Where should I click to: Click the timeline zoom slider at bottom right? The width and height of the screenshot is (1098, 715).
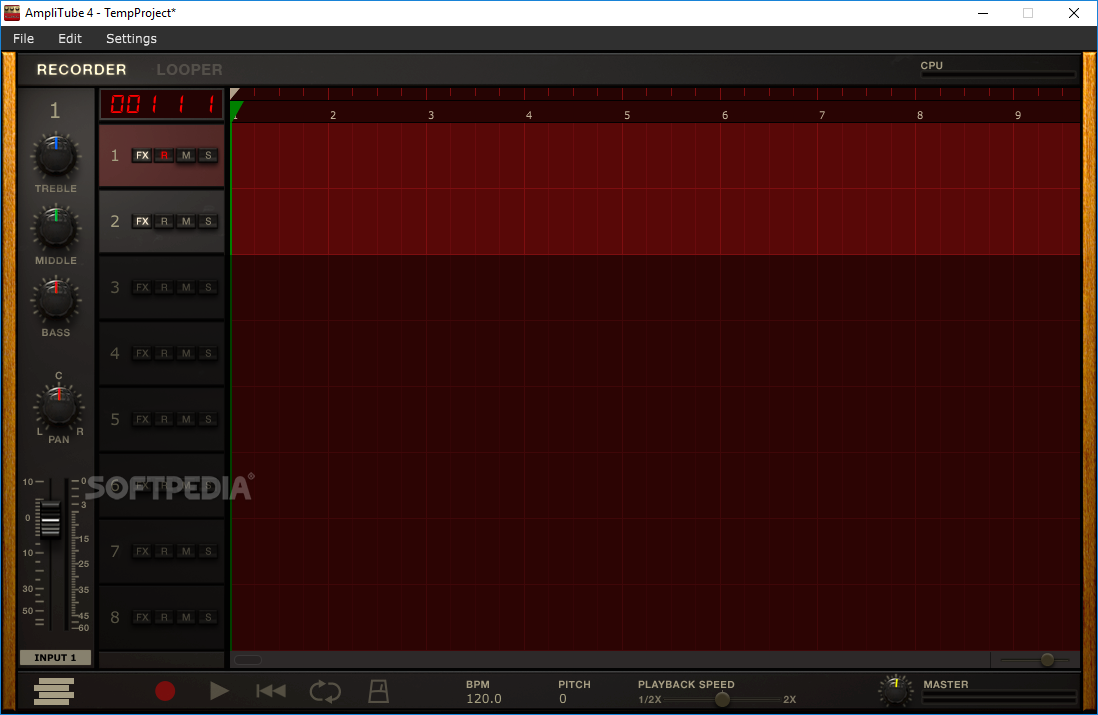coord(1047,660)
